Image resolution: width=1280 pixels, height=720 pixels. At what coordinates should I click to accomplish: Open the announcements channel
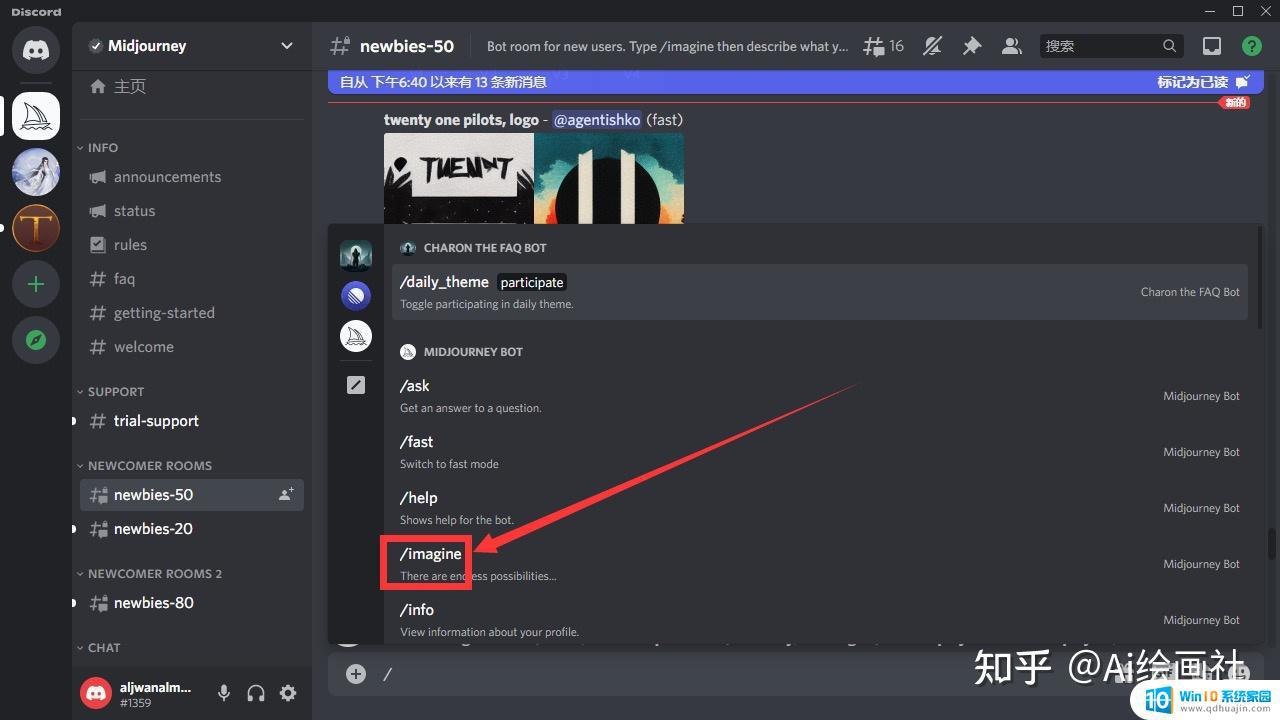point(190,177)
